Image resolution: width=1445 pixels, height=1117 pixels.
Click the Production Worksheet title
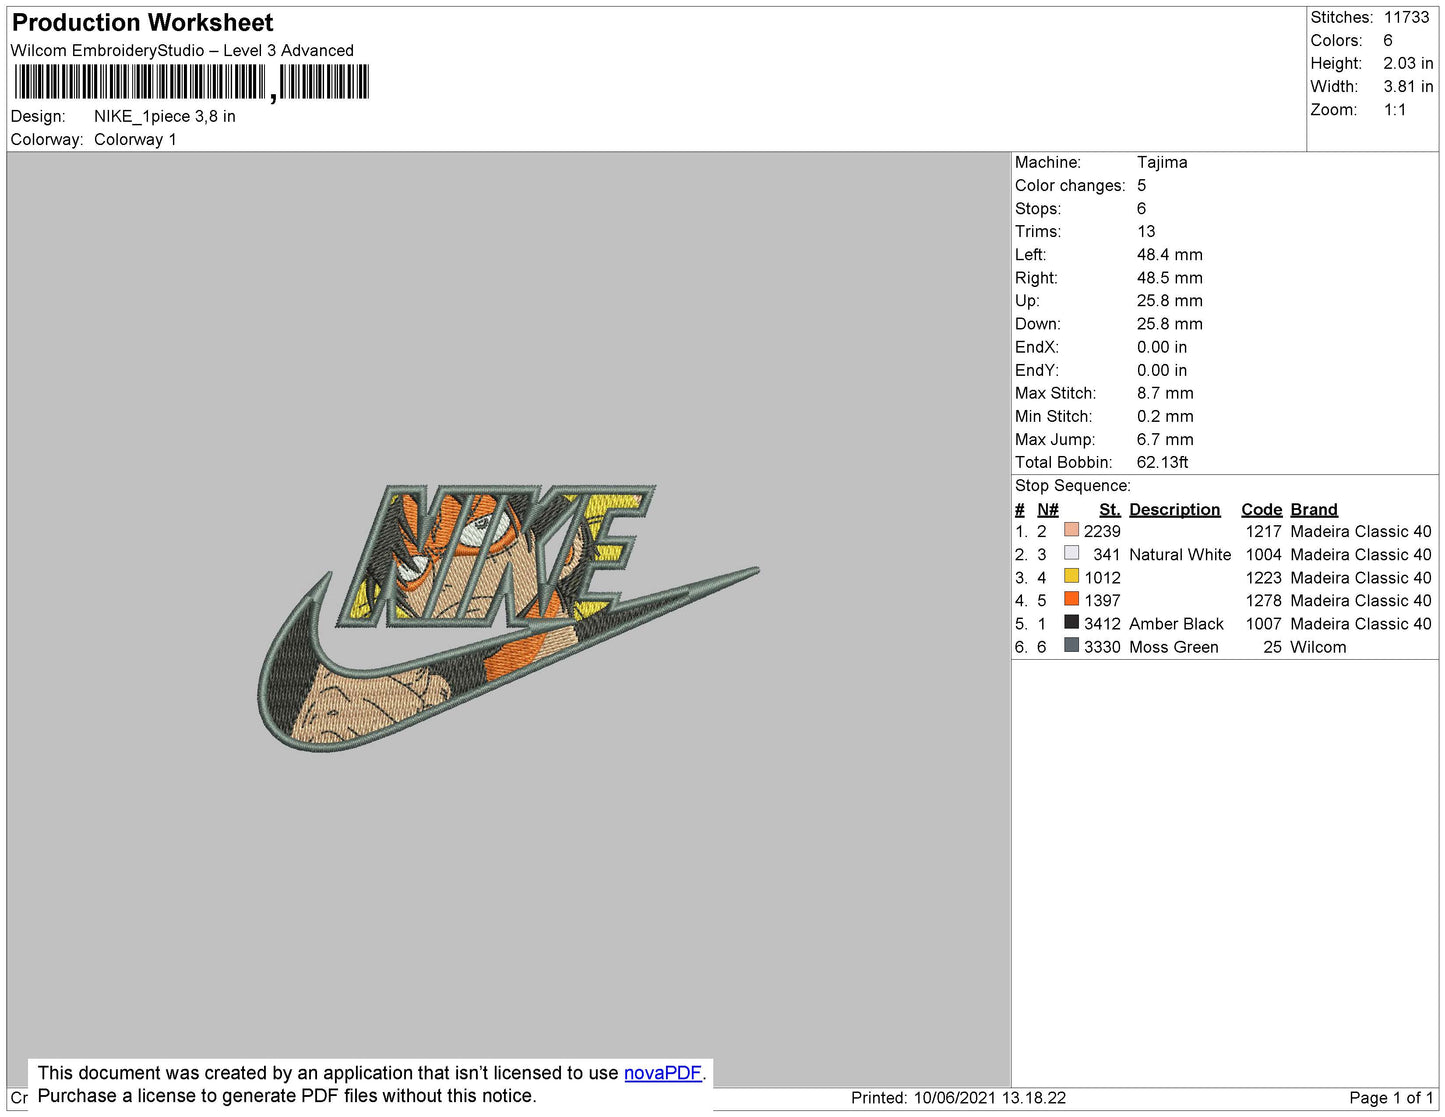click(142, 23)
